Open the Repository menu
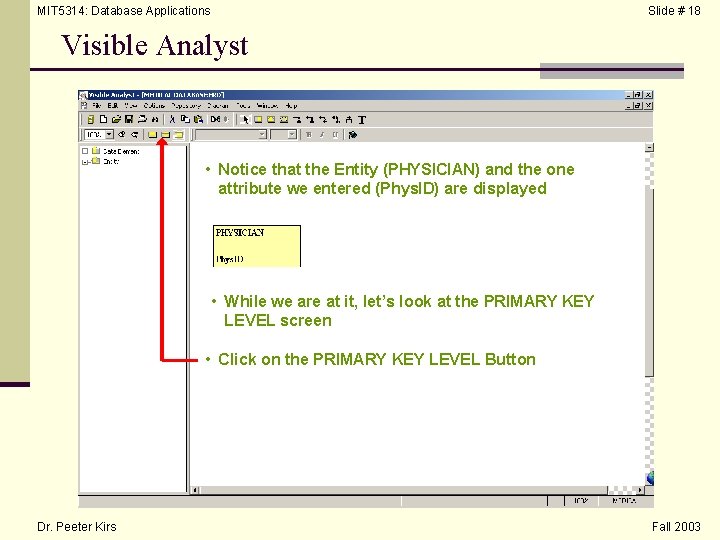The width and height of the screenshot is (720, 540). point(186,106)
